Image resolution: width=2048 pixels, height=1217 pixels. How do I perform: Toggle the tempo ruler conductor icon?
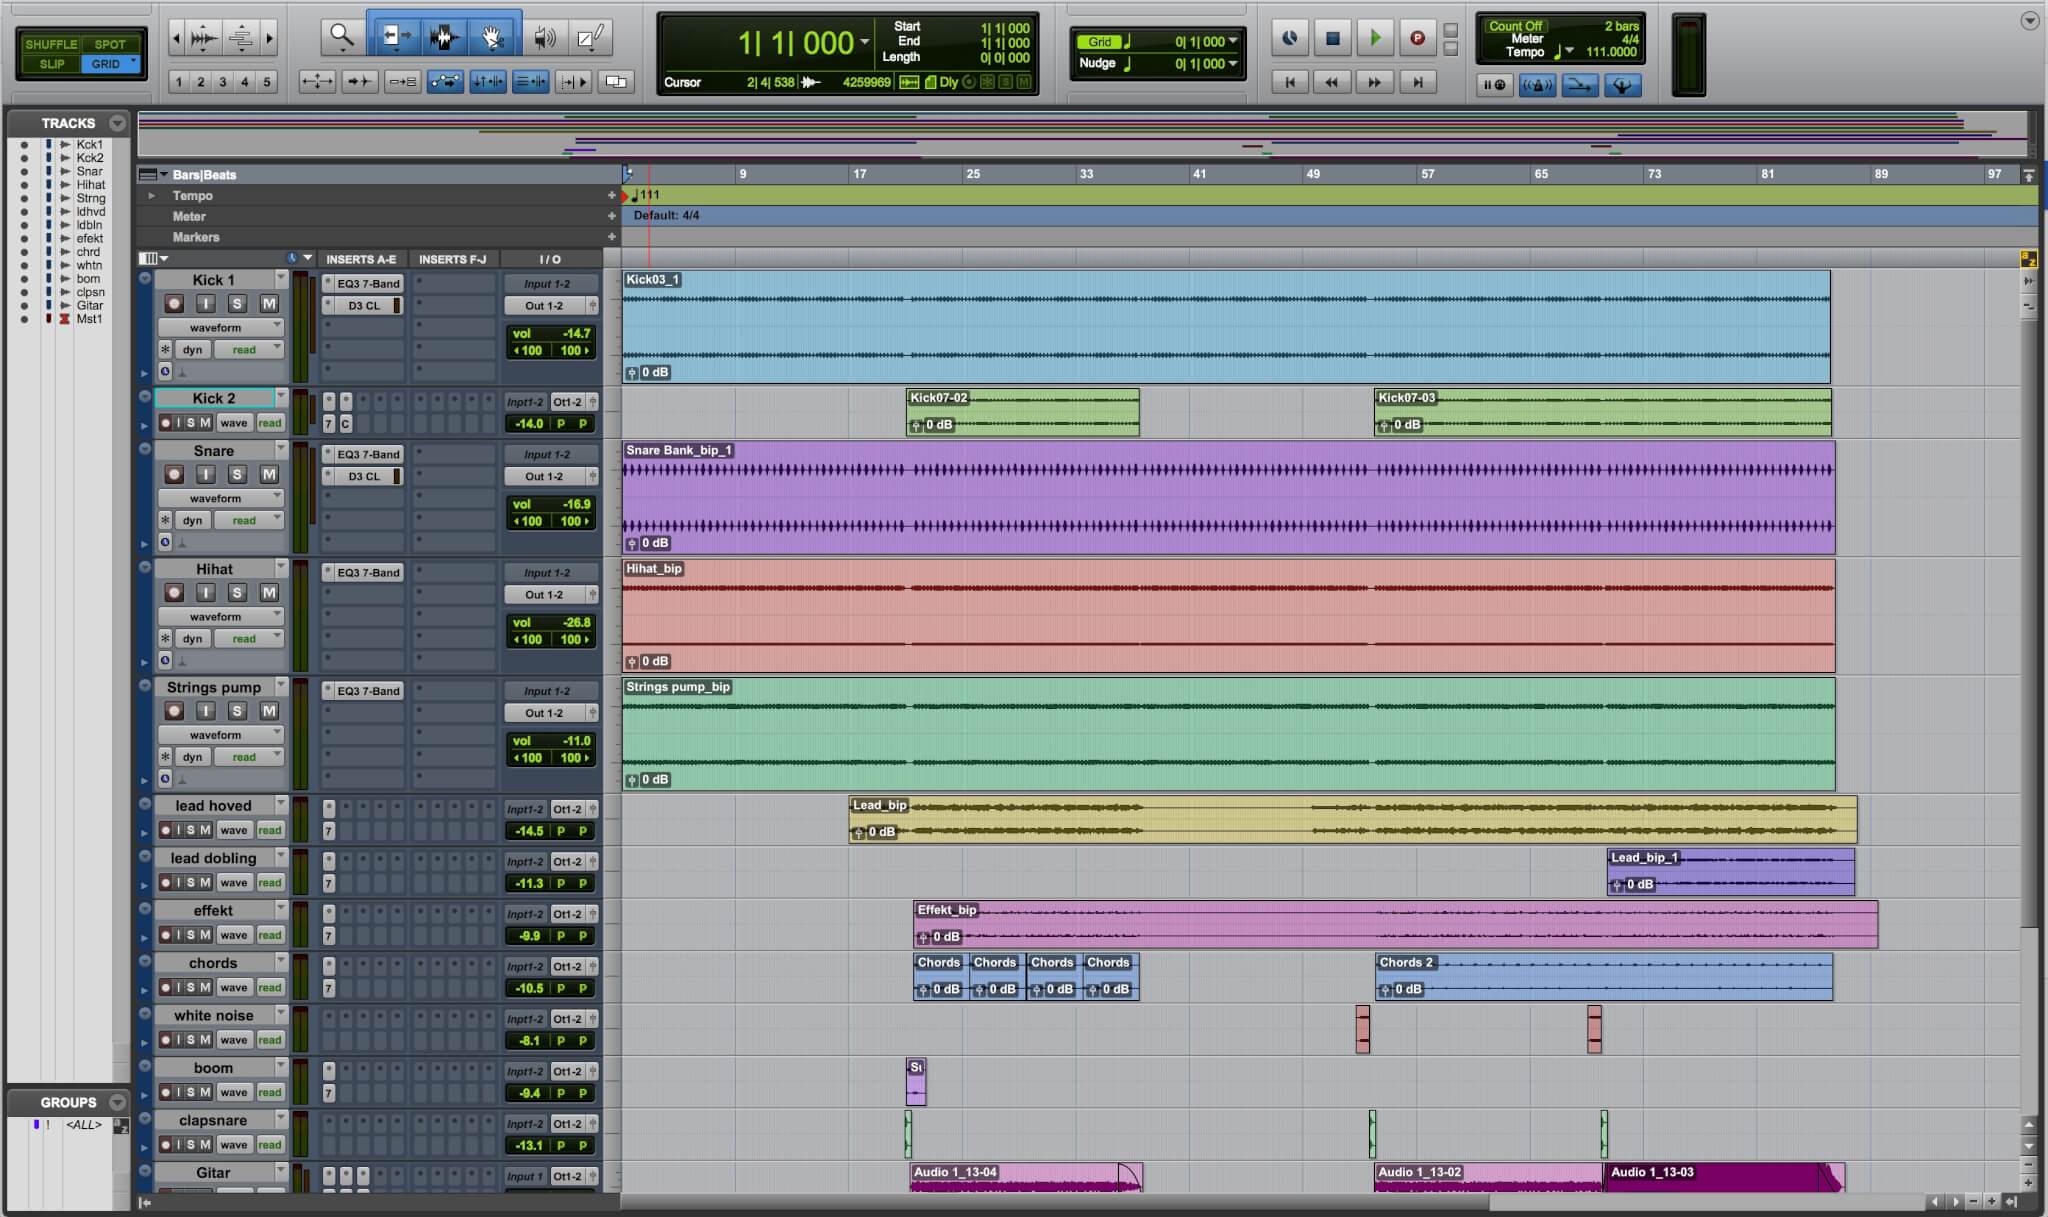pyautogui.click(x=1622, y=85)
